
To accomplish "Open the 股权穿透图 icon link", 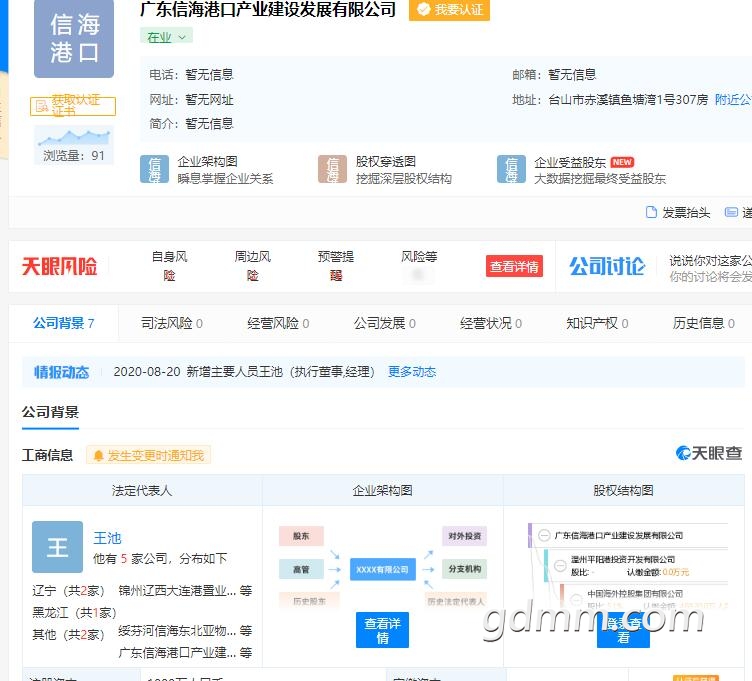I will click(332, 169).
